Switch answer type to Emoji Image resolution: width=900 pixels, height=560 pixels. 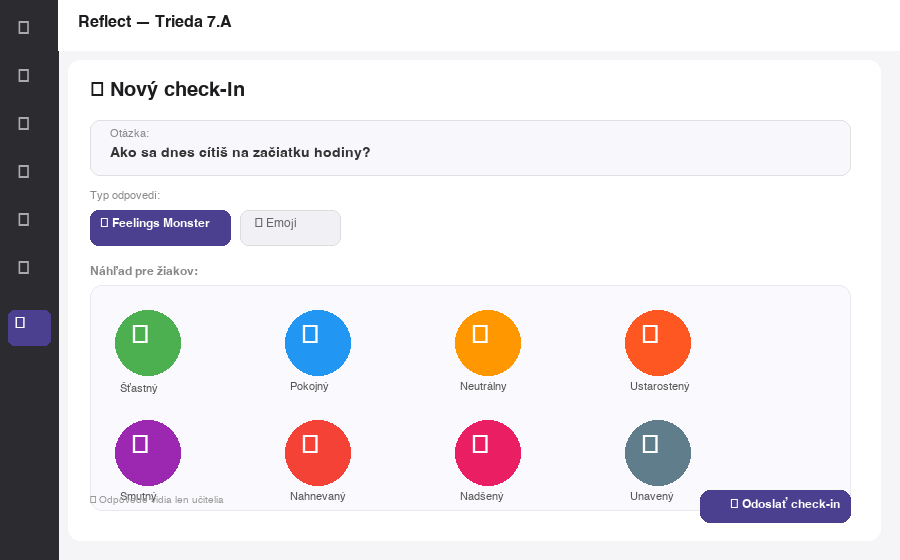290,227
